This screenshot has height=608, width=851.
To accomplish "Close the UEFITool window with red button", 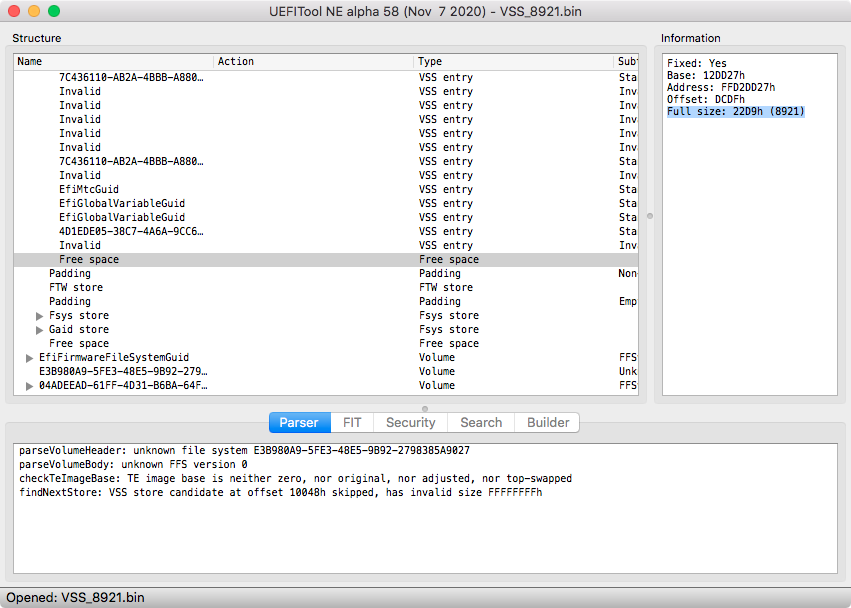I will click(x=14, y=11).
